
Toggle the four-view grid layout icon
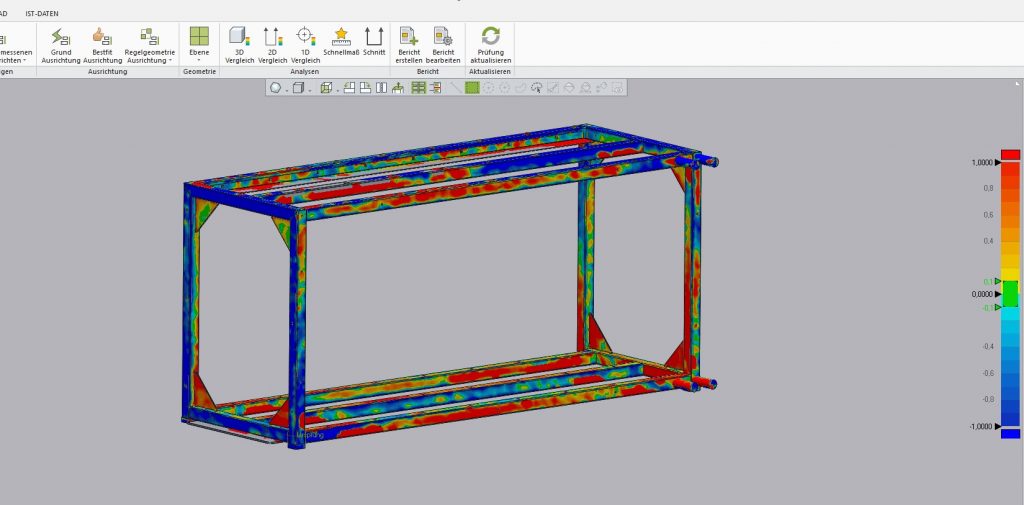click(419, 88)
